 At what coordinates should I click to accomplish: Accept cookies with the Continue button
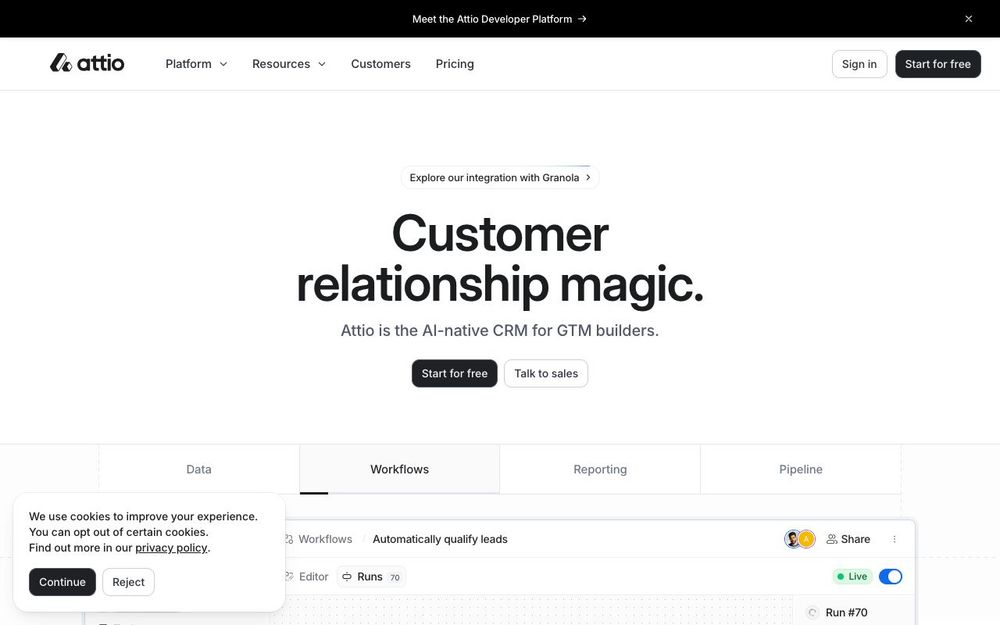(x=62, y=582)
